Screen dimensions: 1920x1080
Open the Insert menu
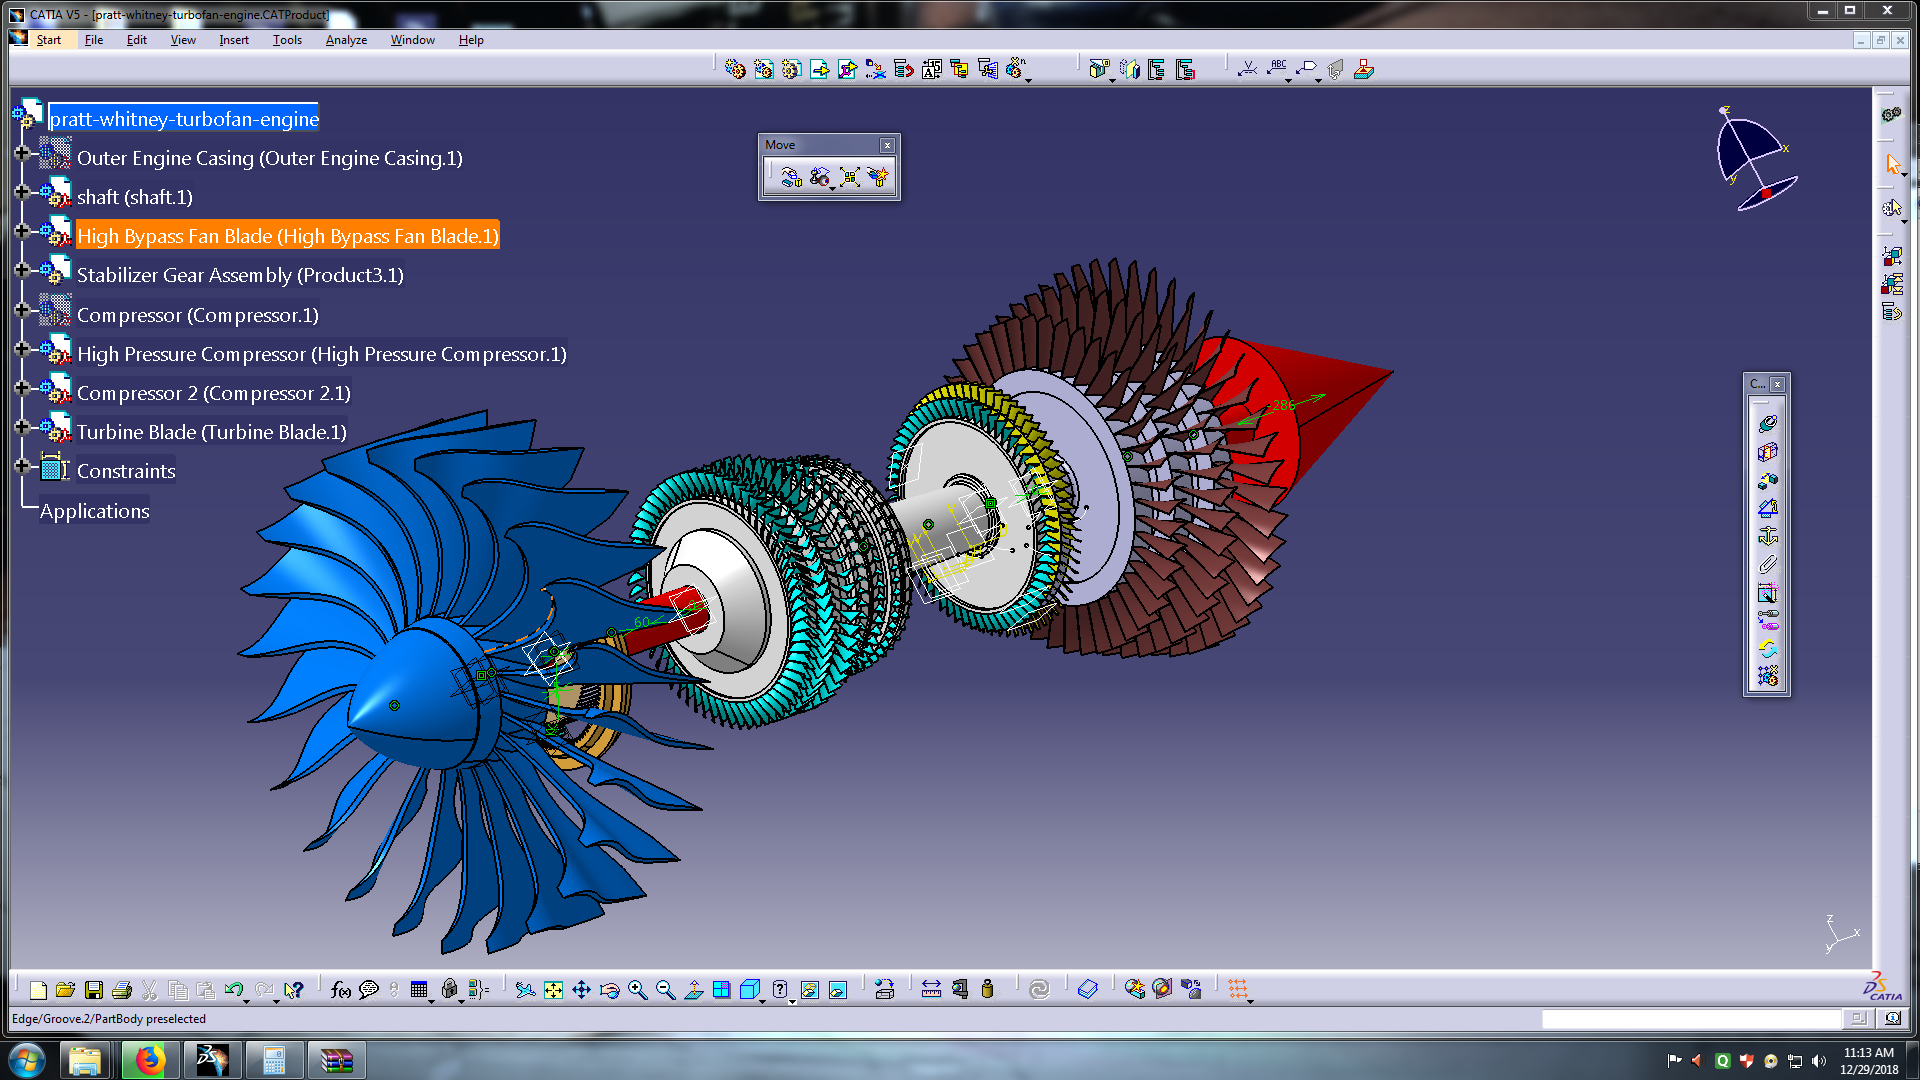coord(234,40)
